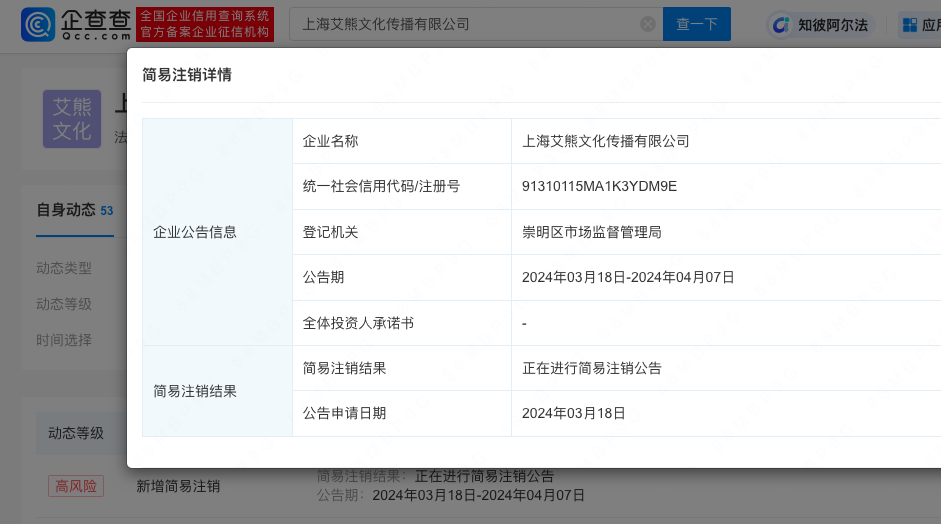The height and width of the screenshot is (524, 941).
Task: Click the red 全国企业信用查询系统 banner
Action: 205,25
